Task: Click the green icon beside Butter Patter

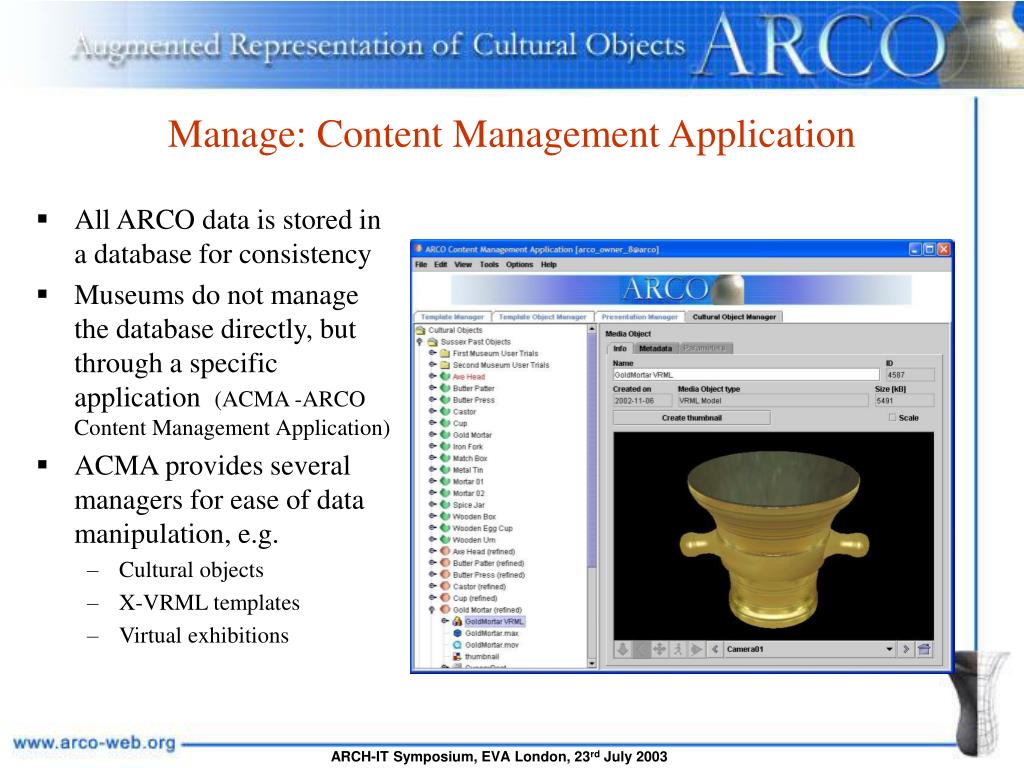Action: (445, 389)
